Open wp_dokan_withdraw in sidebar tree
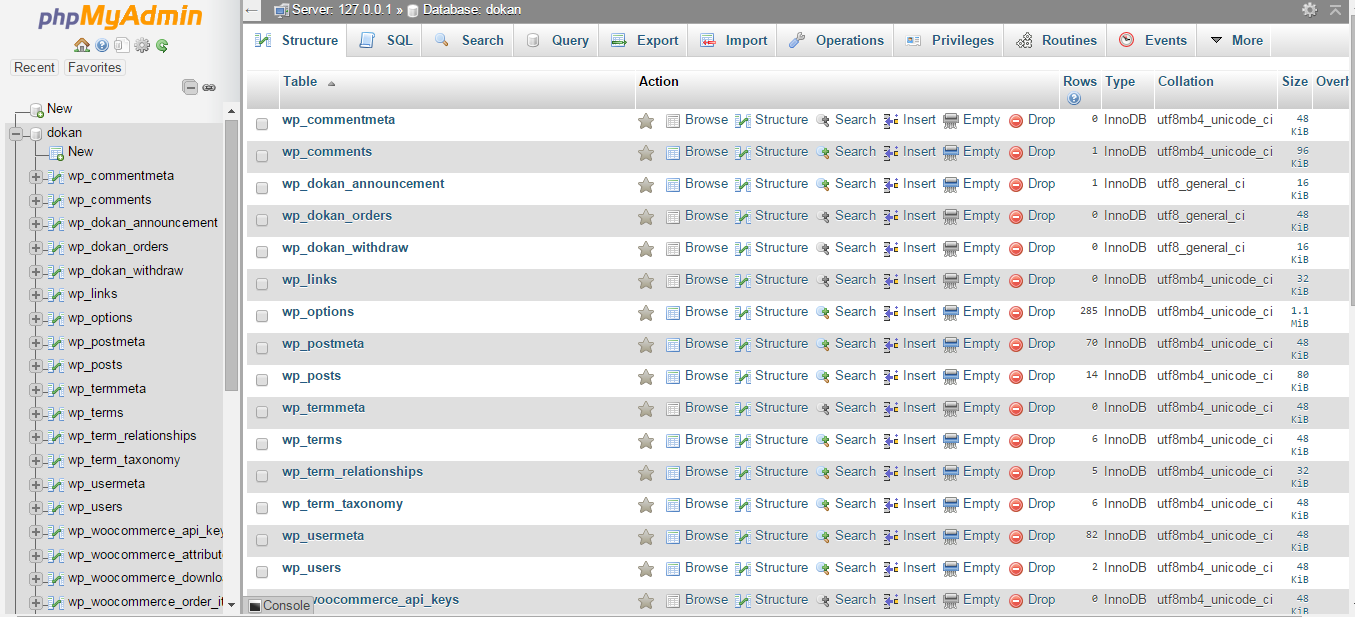The image size is (1355, 617). (x=125, y=271)
